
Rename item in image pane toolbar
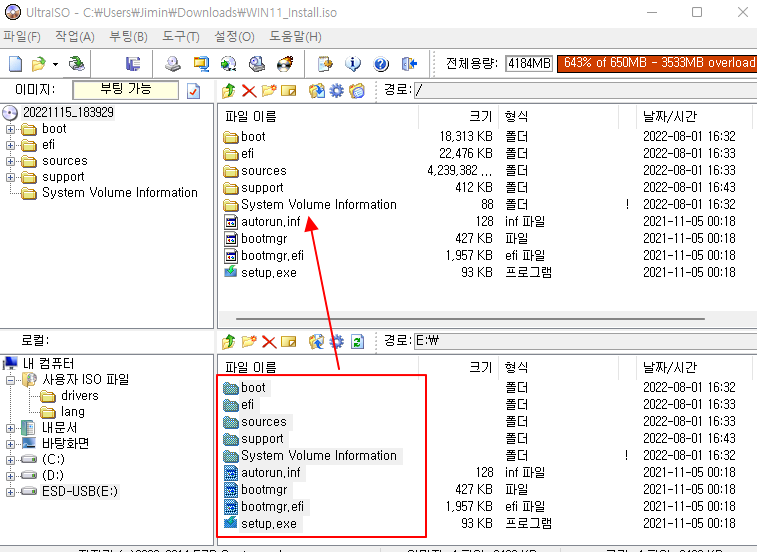click(x=289, y=90)
